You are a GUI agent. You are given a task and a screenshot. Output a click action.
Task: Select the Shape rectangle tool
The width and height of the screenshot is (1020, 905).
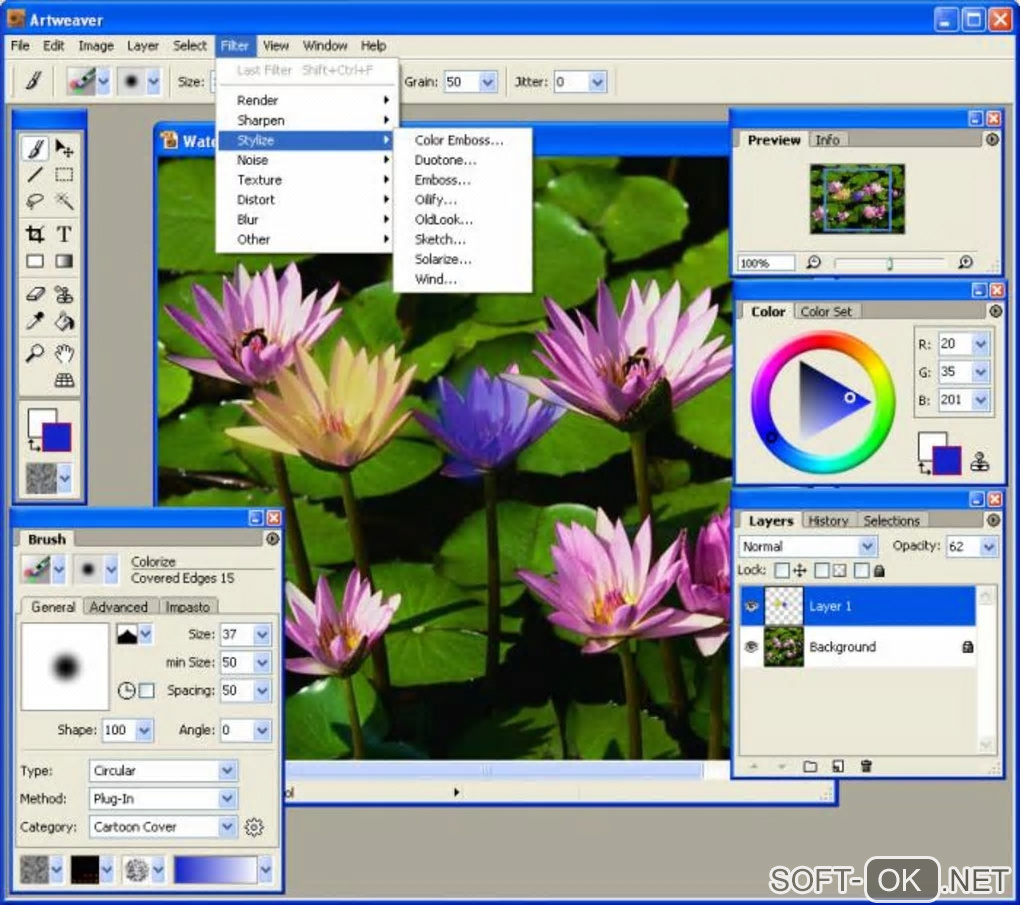tap(35, 261)
